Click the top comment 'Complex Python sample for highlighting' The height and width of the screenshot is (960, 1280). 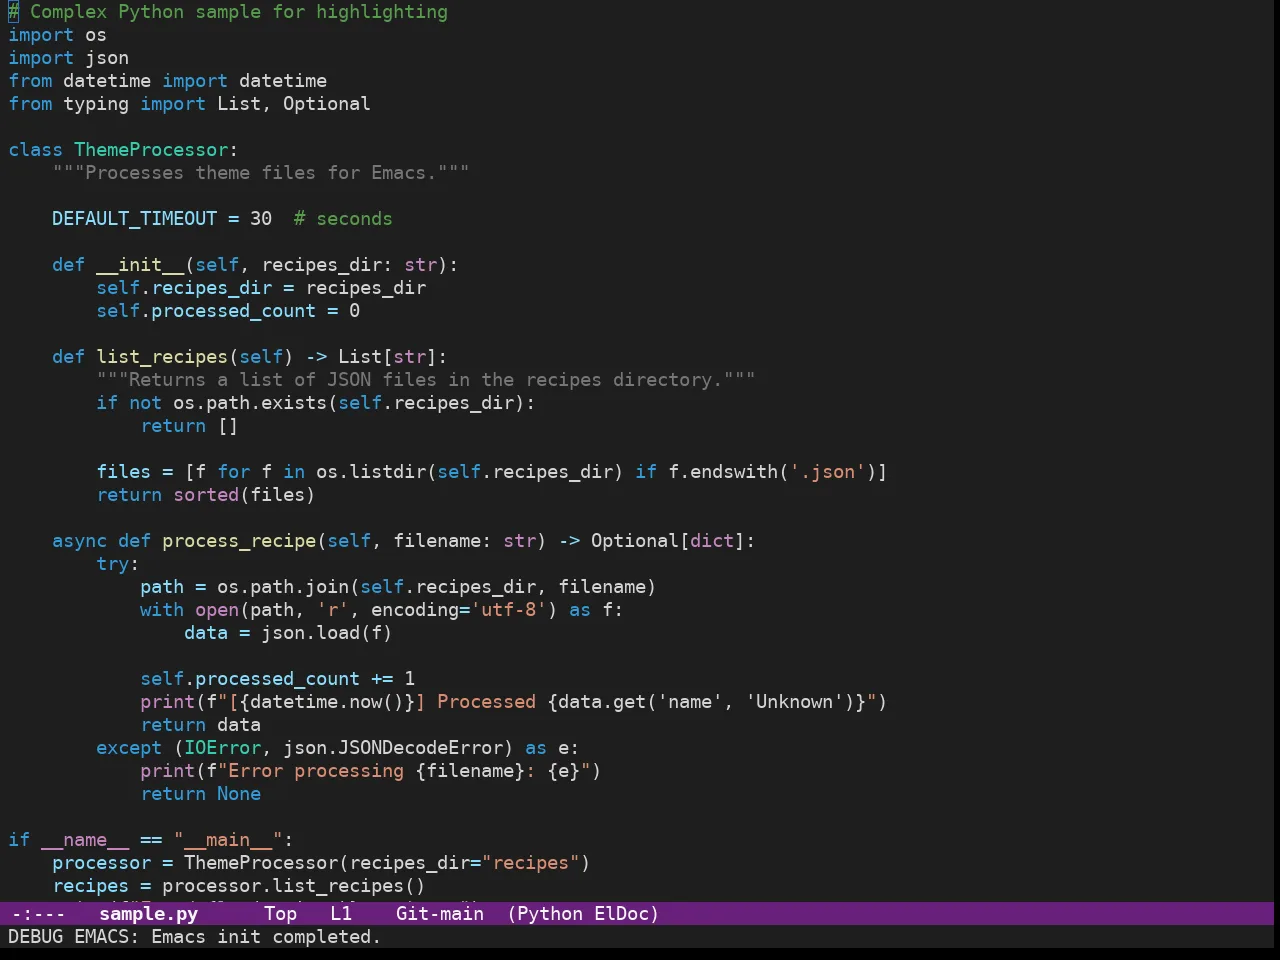228,12
